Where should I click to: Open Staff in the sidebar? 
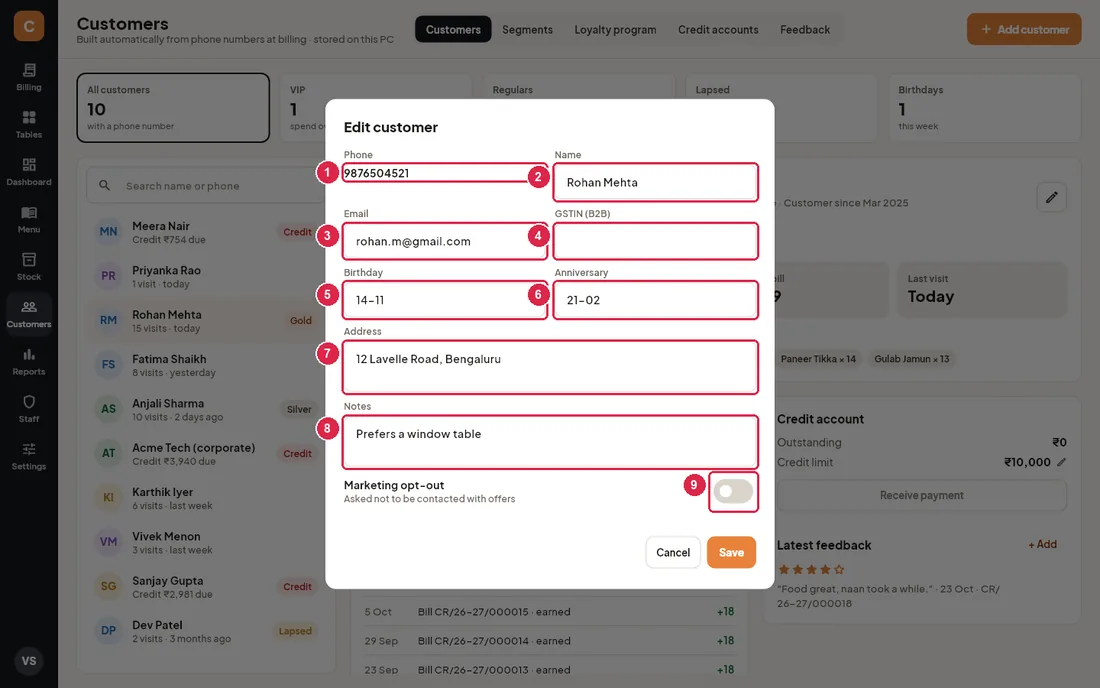coord(29,409)
